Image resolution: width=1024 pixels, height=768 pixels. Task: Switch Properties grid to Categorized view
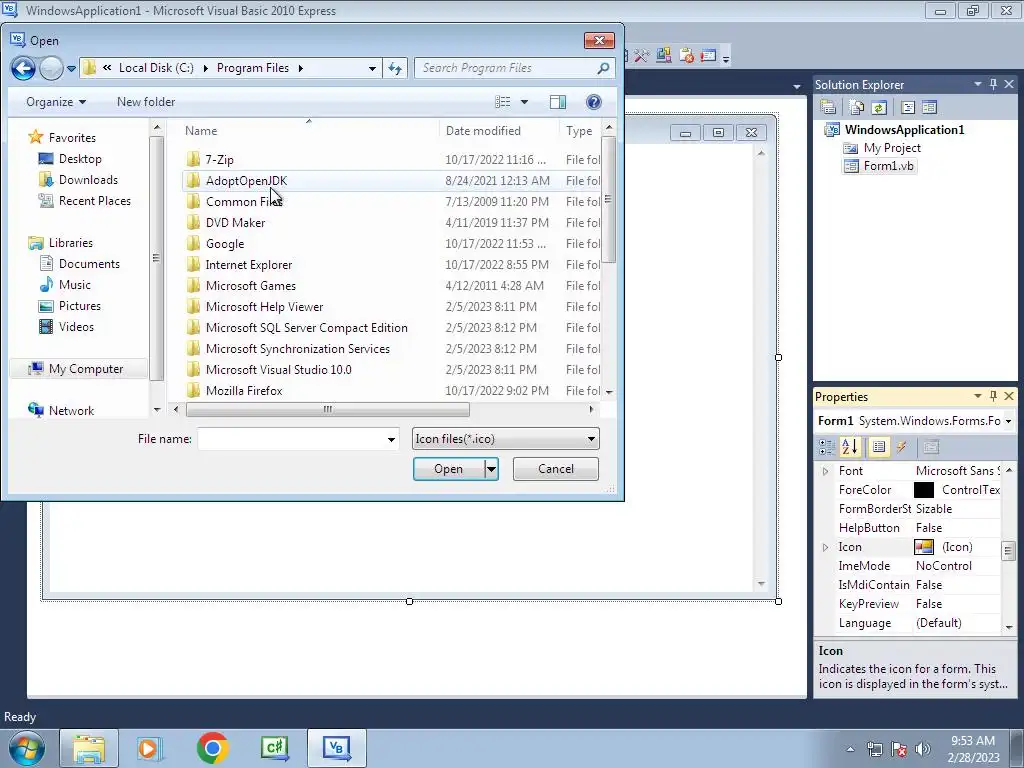point(827,447)
